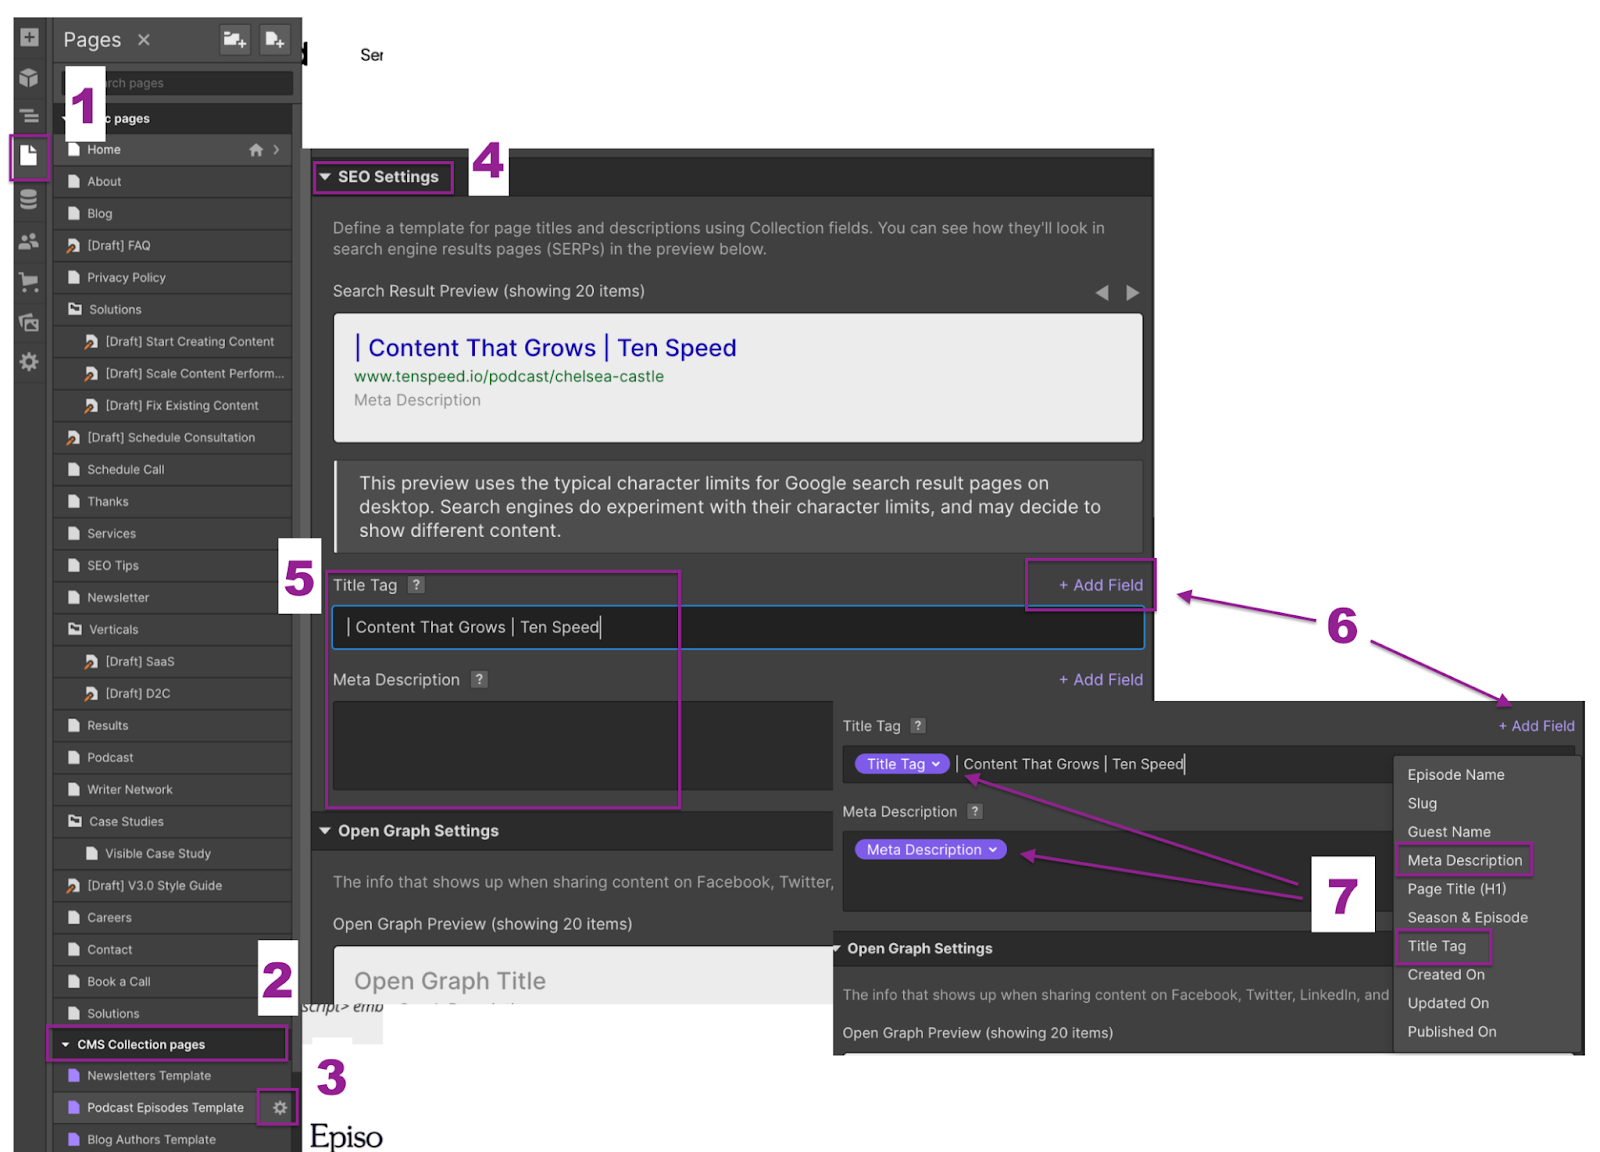Viewport: 1600px width, 1152px height.
Task: Collapse the SEO Settings section
Action: click(x=325, y=177)
